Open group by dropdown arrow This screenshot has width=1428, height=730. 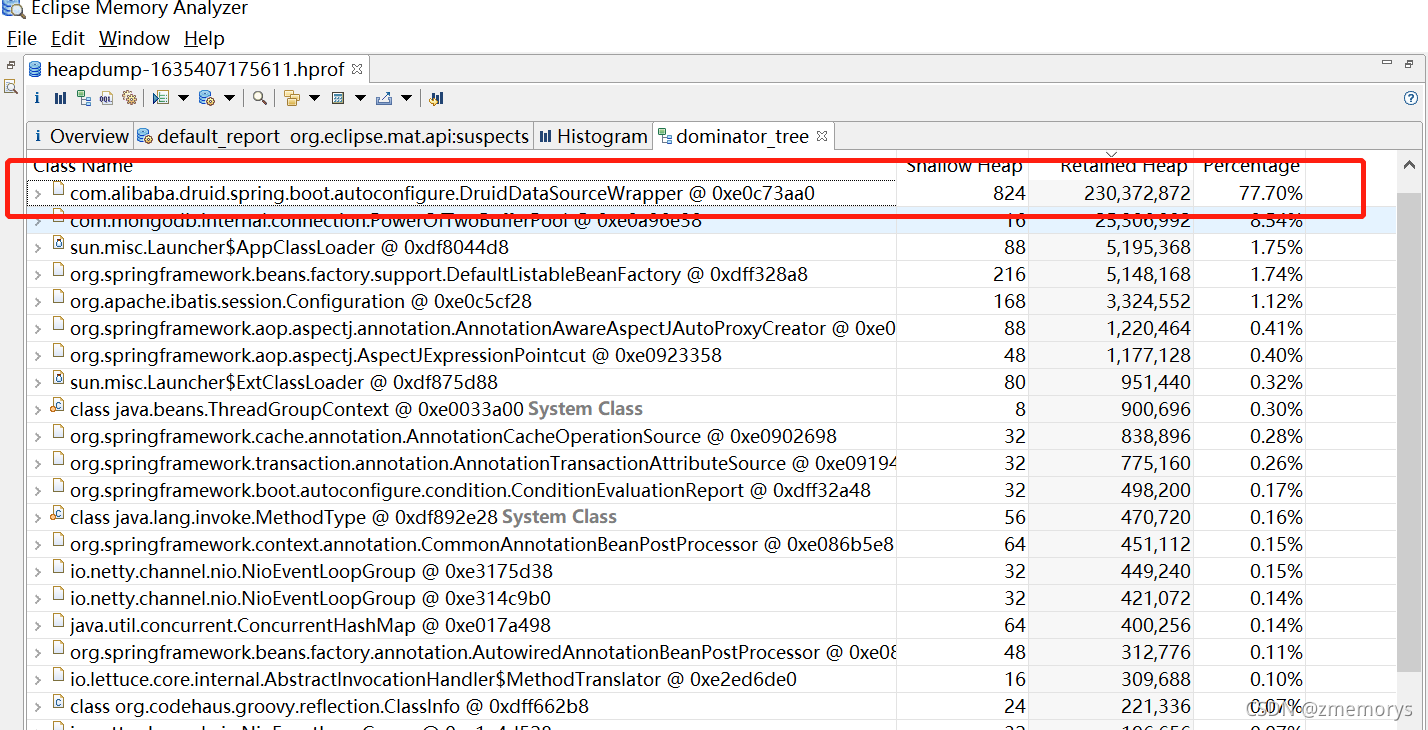314,98
